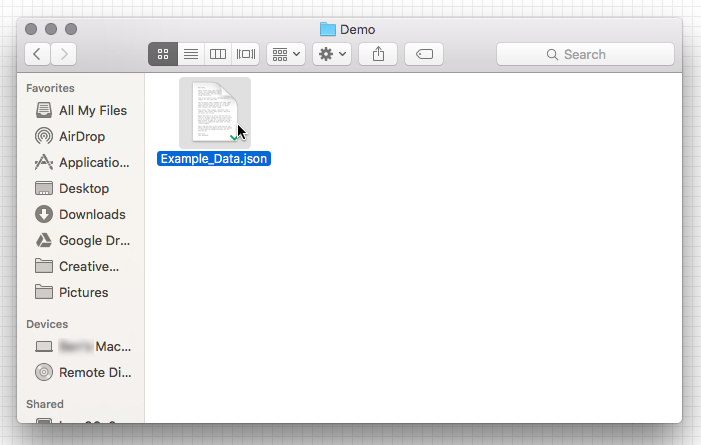The image size is (701, 445).
Task: Switch to column view mode
Action: coord(218,54)
